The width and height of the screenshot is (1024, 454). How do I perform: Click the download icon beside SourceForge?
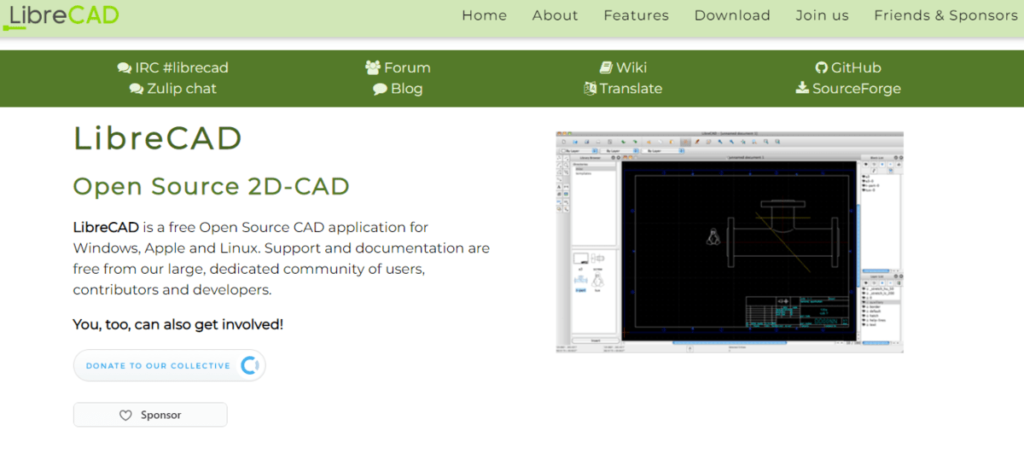[x=803, y=88]
